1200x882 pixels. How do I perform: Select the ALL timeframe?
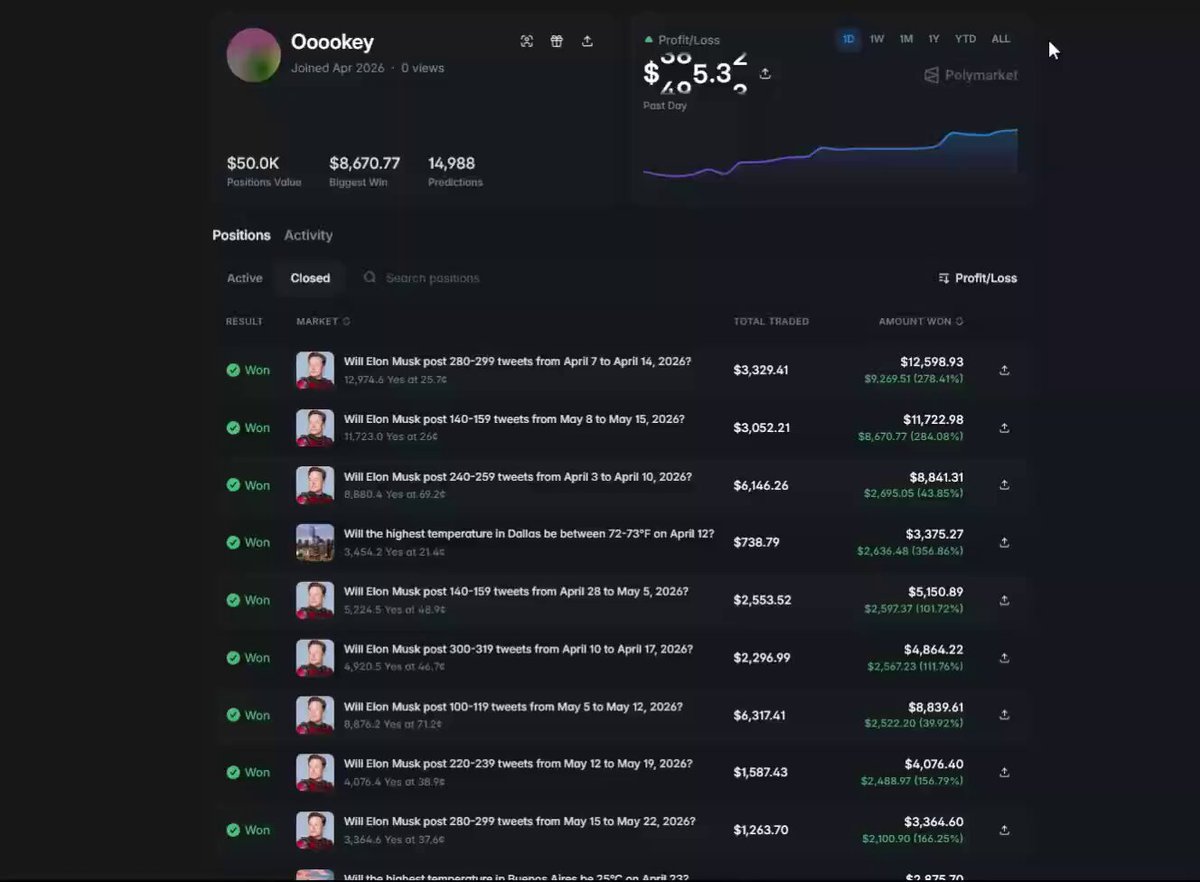[x=1001, y=39]
